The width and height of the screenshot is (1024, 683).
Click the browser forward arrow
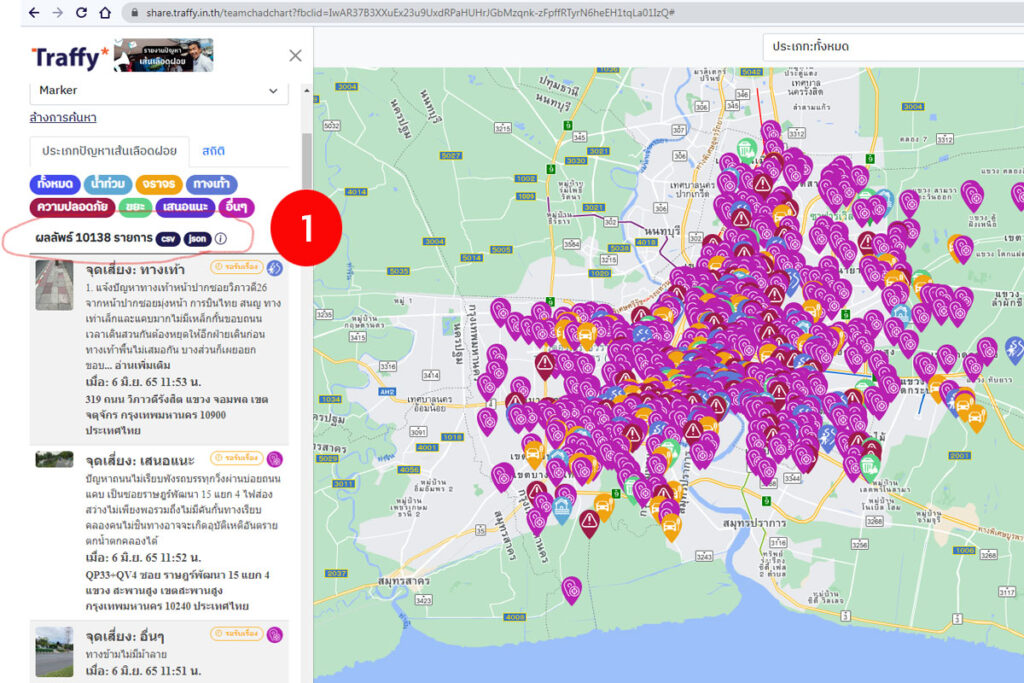tap(57, 12)
